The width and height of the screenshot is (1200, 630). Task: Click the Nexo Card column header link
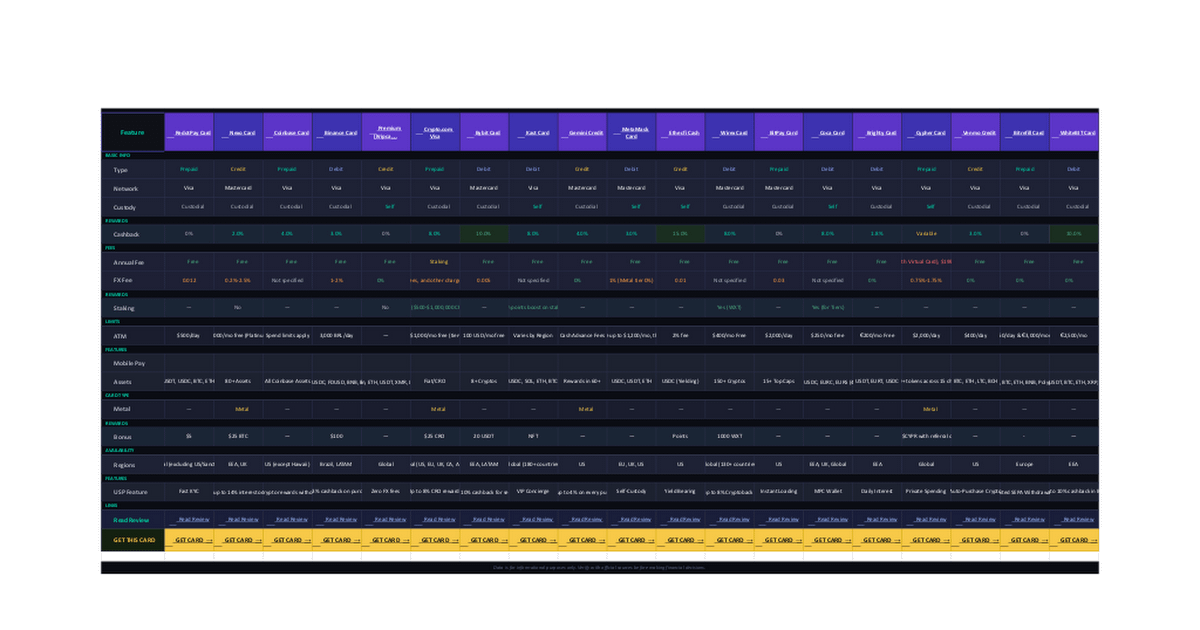[x=242, y=132]
